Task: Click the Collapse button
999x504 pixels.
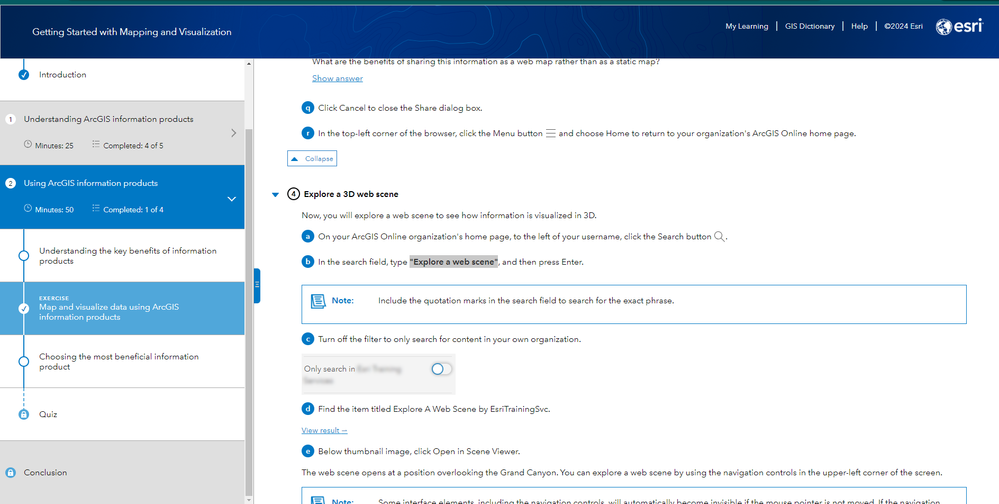Action: pos(312,158)
